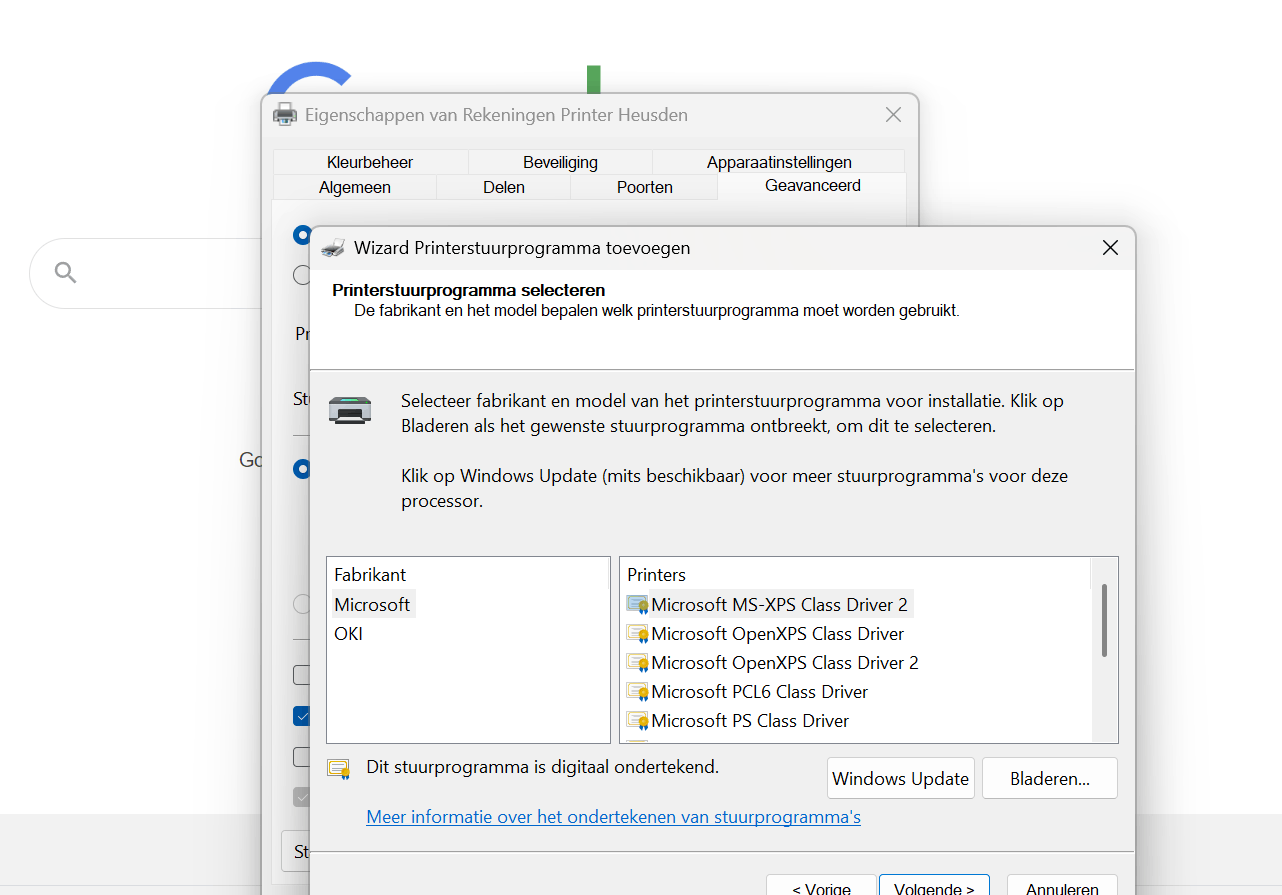
Task: Click icon of Microsoft OpenXPS Class Driver 2
Action: (x=637, y=663)
